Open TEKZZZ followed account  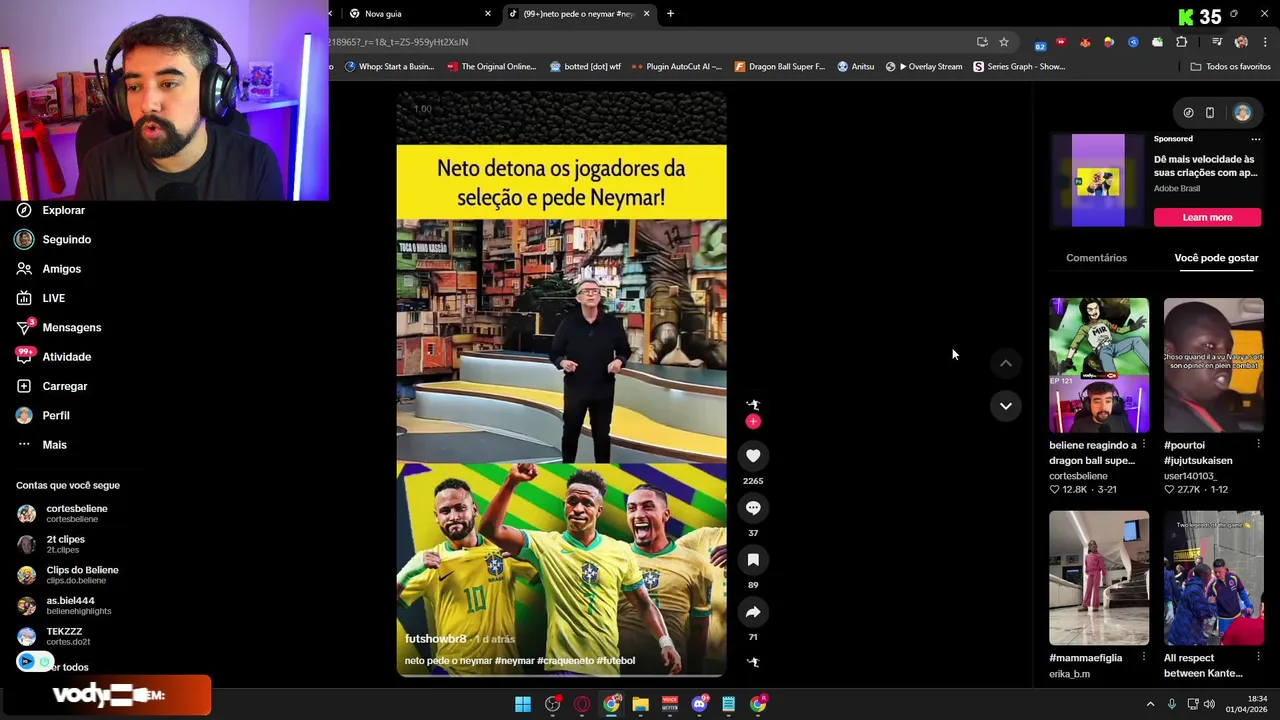coord(66,636)
